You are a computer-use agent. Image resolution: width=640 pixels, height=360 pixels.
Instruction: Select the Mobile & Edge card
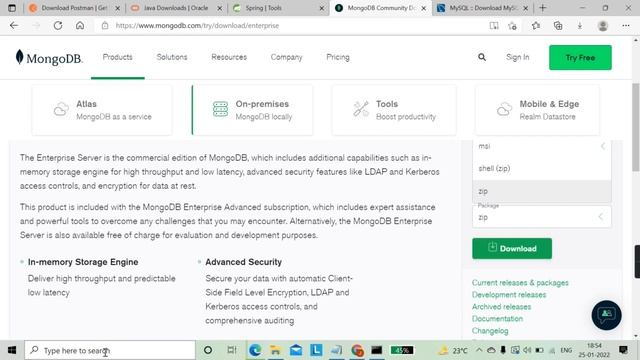coord(538,110)
